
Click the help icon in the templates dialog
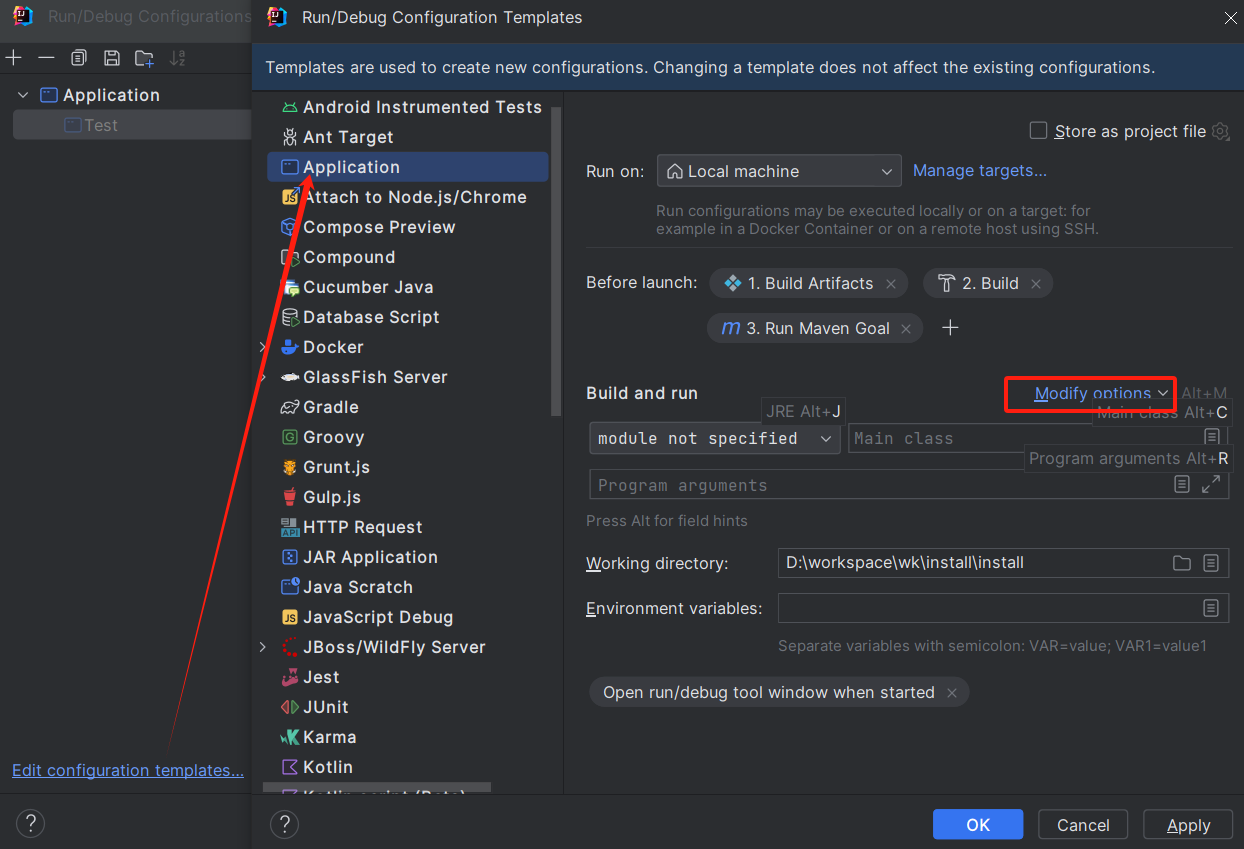tap(285, 824)
